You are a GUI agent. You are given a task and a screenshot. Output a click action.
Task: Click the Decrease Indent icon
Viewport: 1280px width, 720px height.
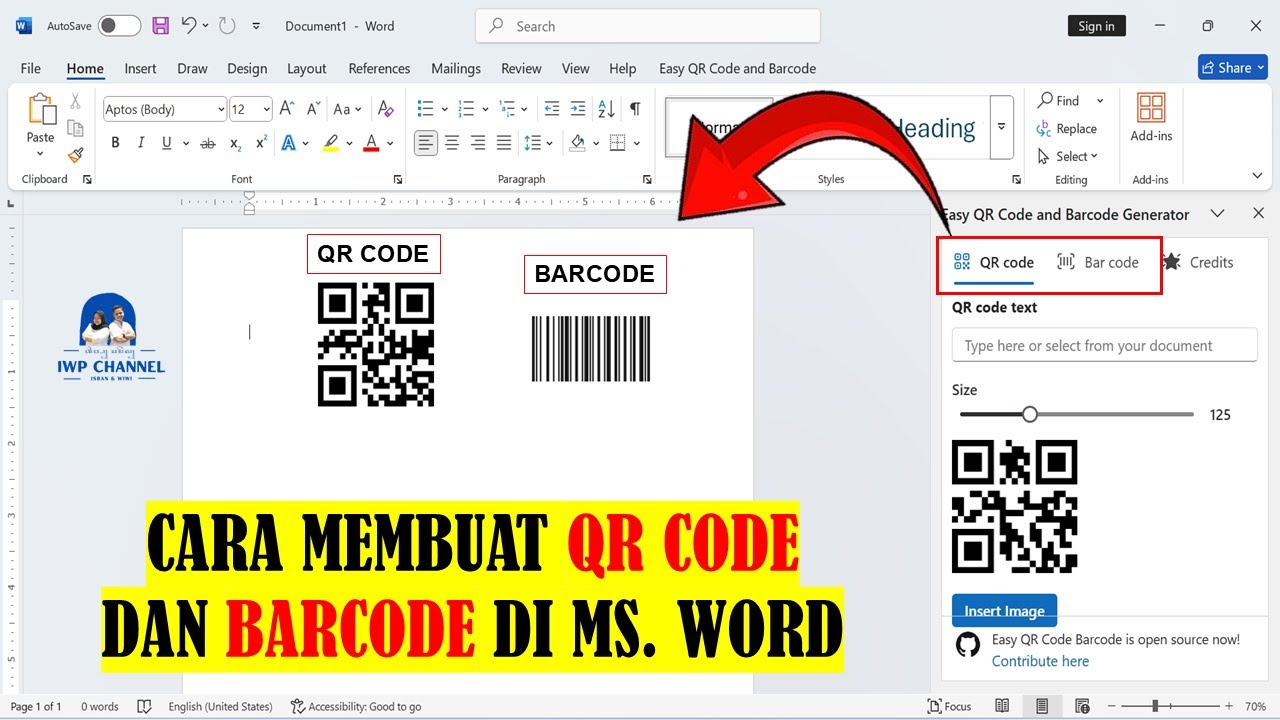coord(551,109)
